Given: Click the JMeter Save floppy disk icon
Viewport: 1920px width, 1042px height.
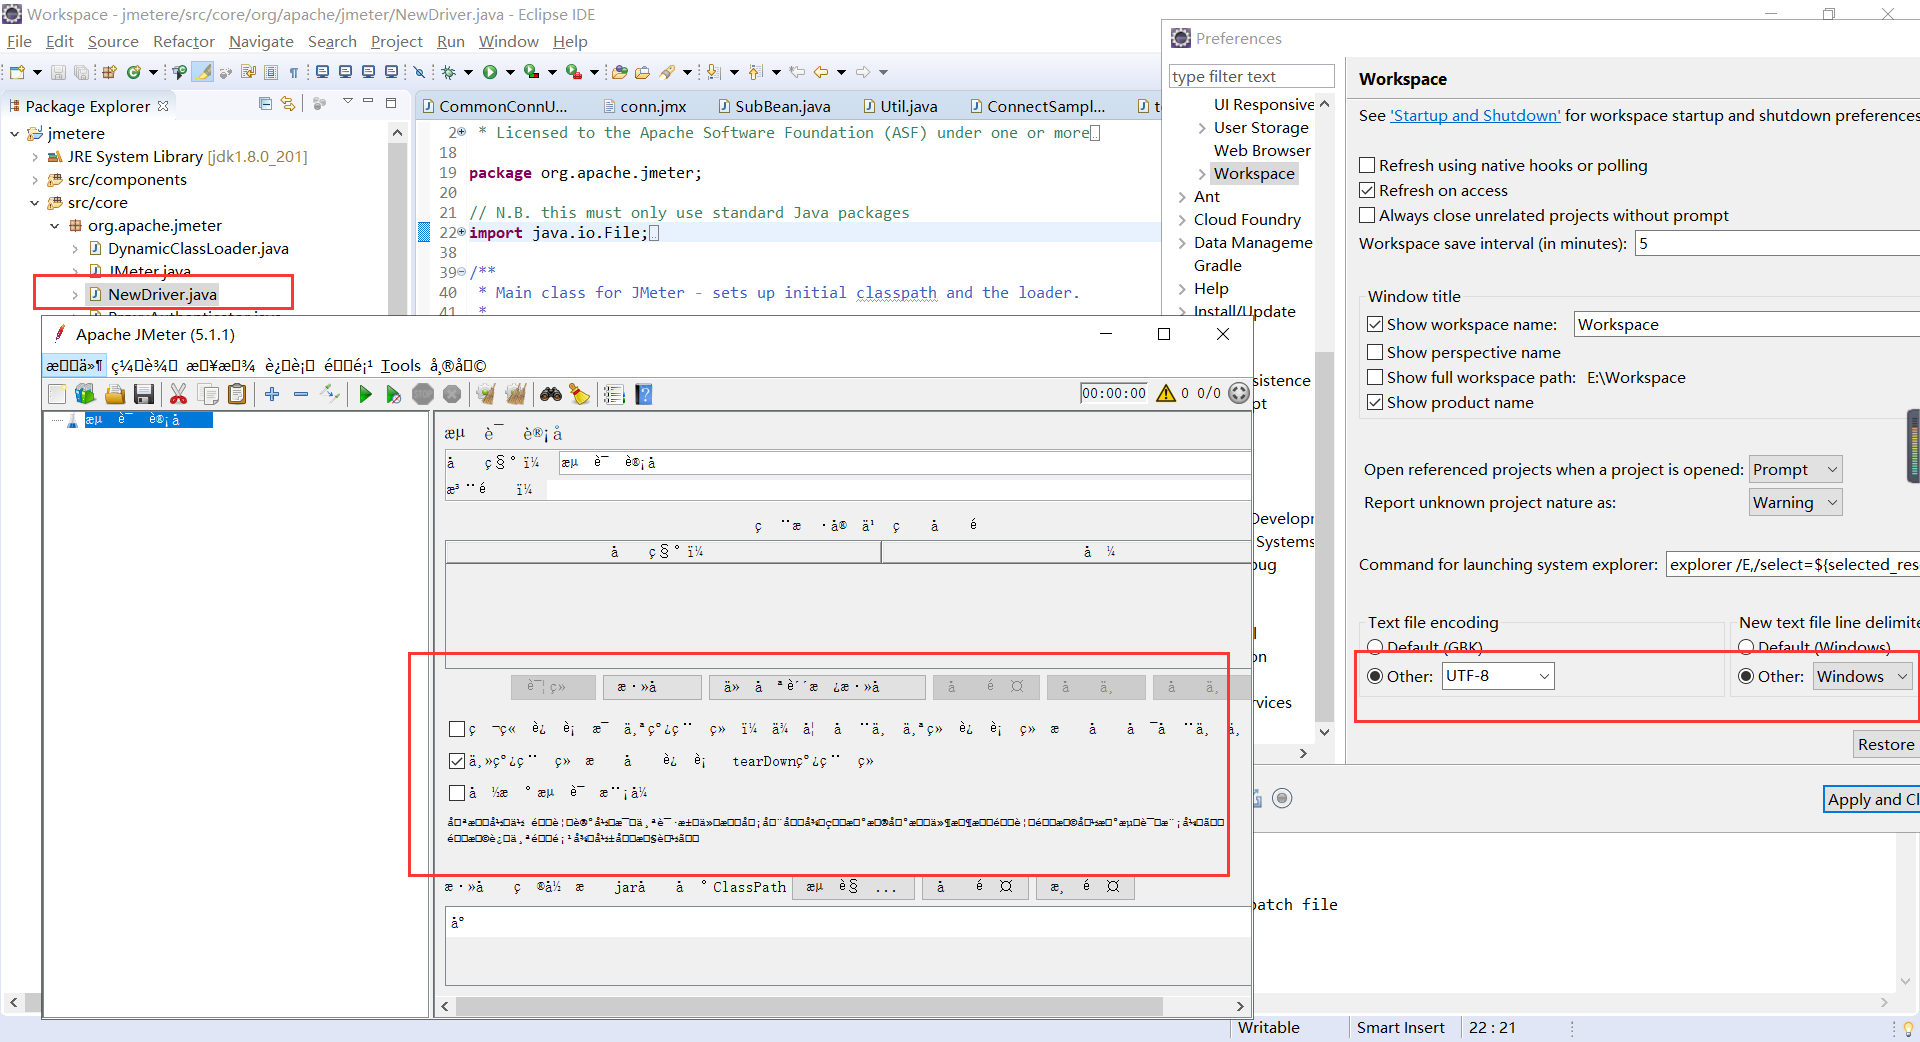Looking at the screenshot, I should tap(144, 395).
